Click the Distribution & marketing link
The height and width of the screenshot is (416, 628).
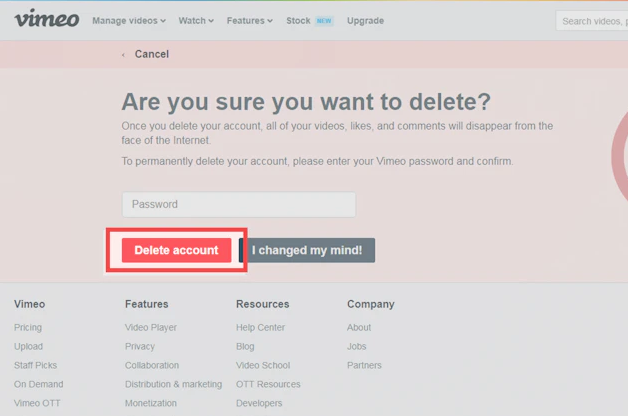point(173,384)
